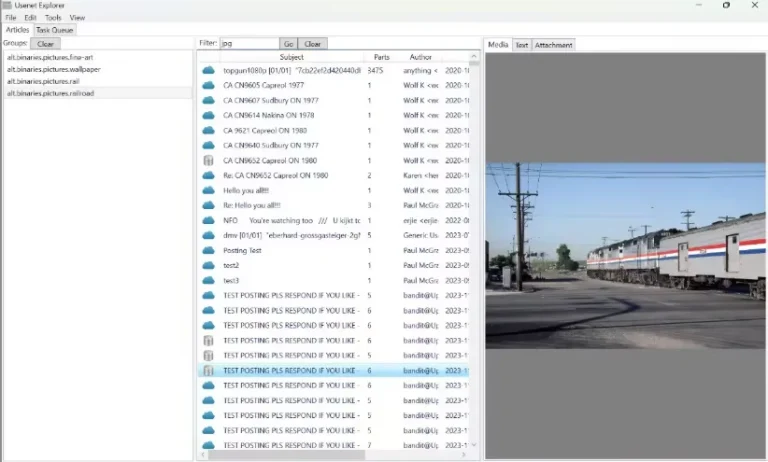The image size is (768, 462).
Task: Click the cloud icon next to CA CN9605 Capreol 1977
Action: pyautogui.click(x=208, y=85)
